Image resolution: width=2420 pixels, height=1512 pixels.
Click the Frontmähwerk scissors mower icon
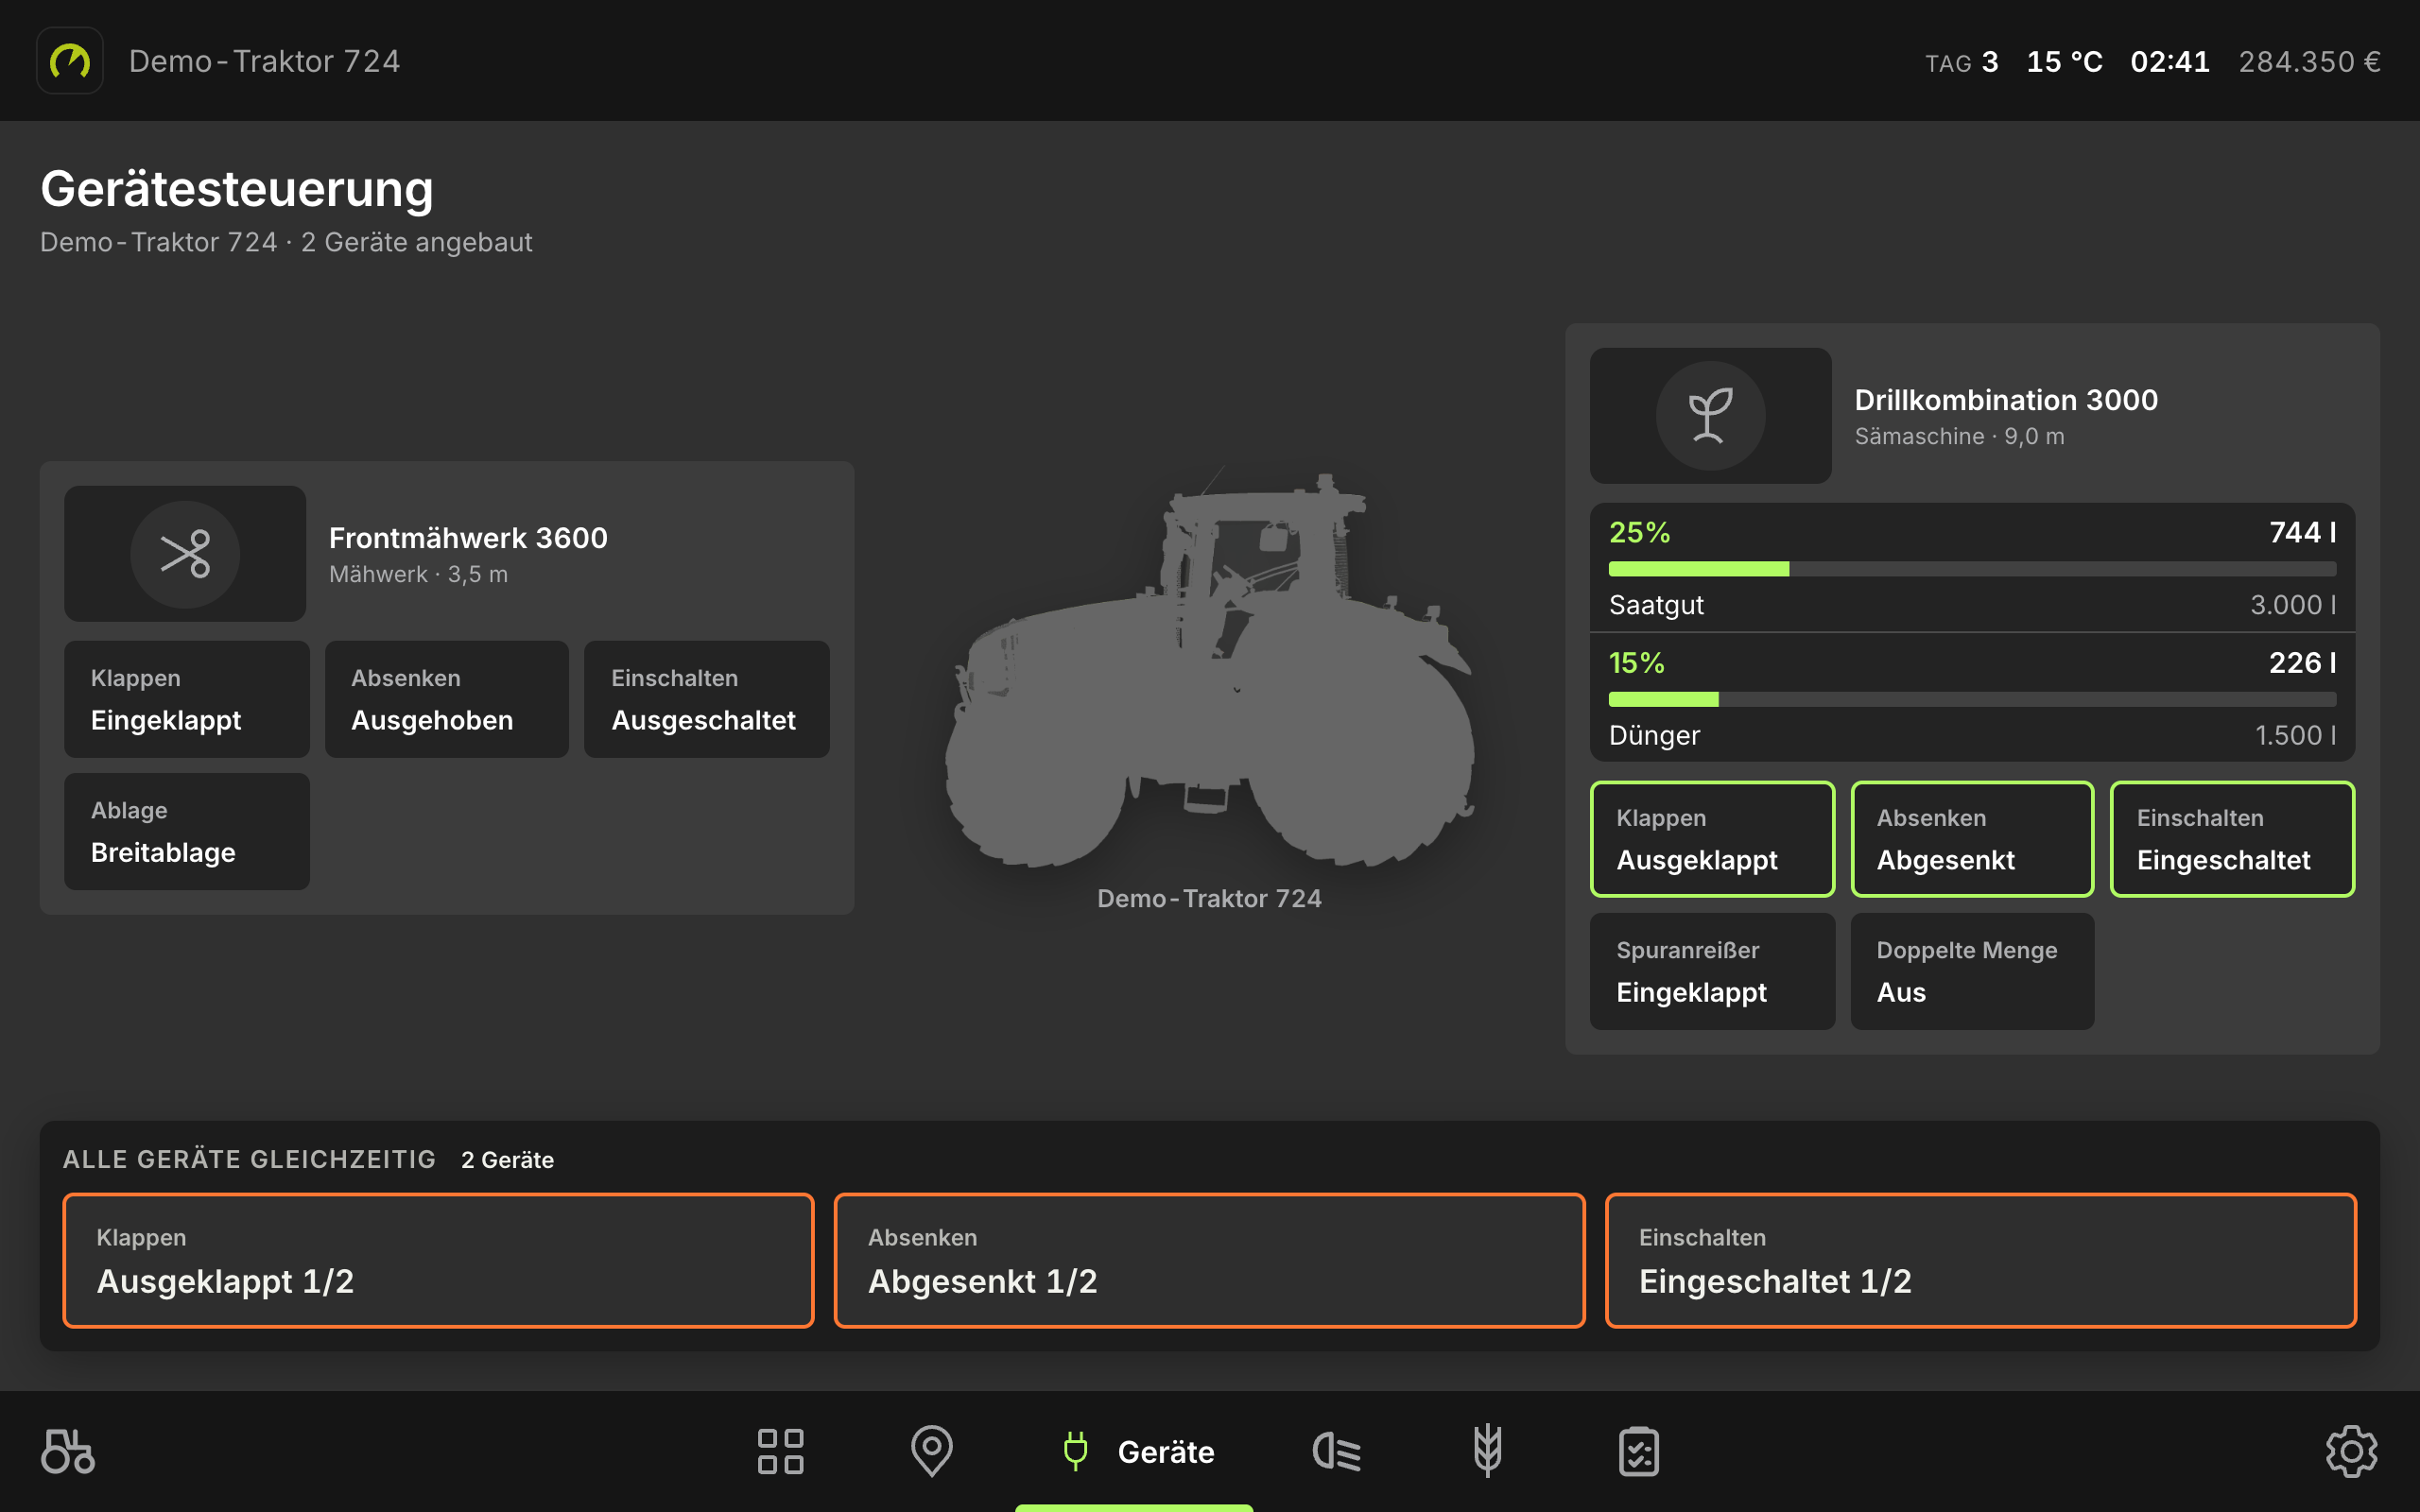[185, 554]
